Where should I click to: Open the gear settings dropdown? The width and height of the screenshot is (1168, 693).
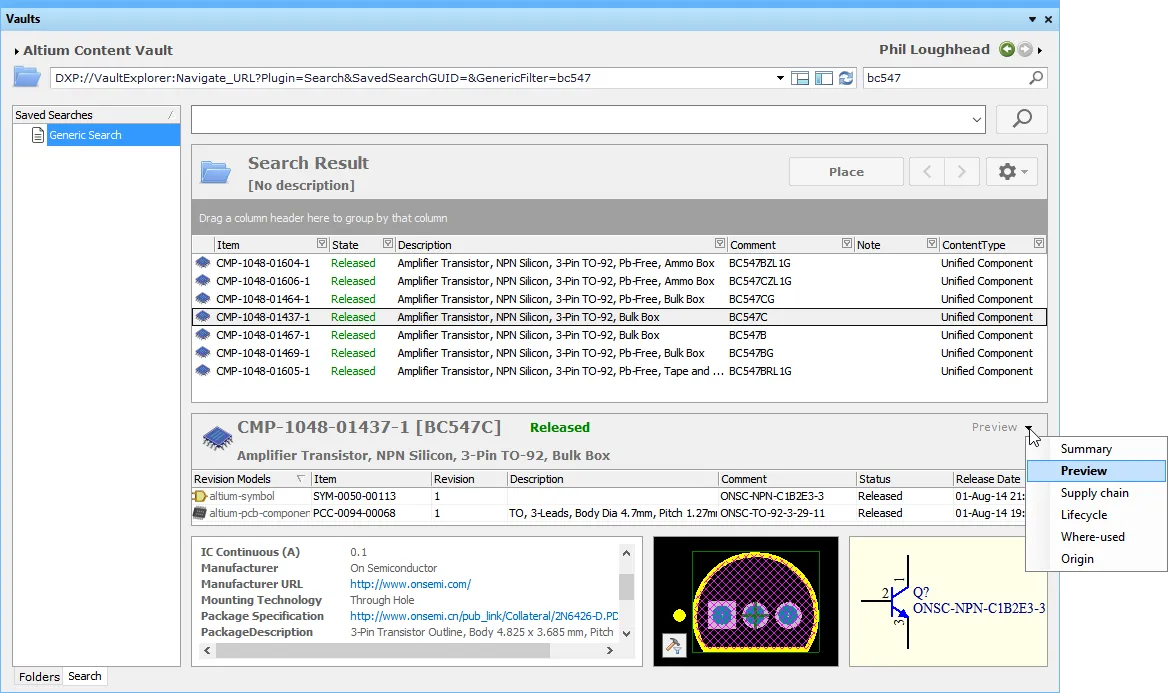point(1012,171)
